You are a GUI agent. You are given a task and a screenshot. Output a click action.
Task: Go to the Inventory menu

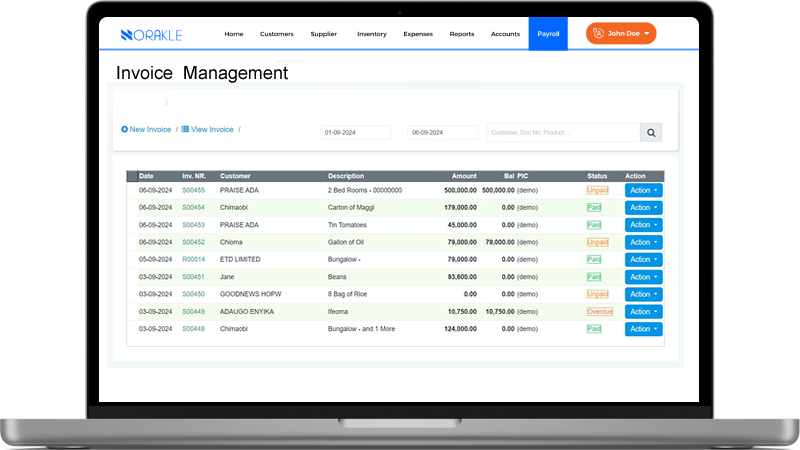371,34
